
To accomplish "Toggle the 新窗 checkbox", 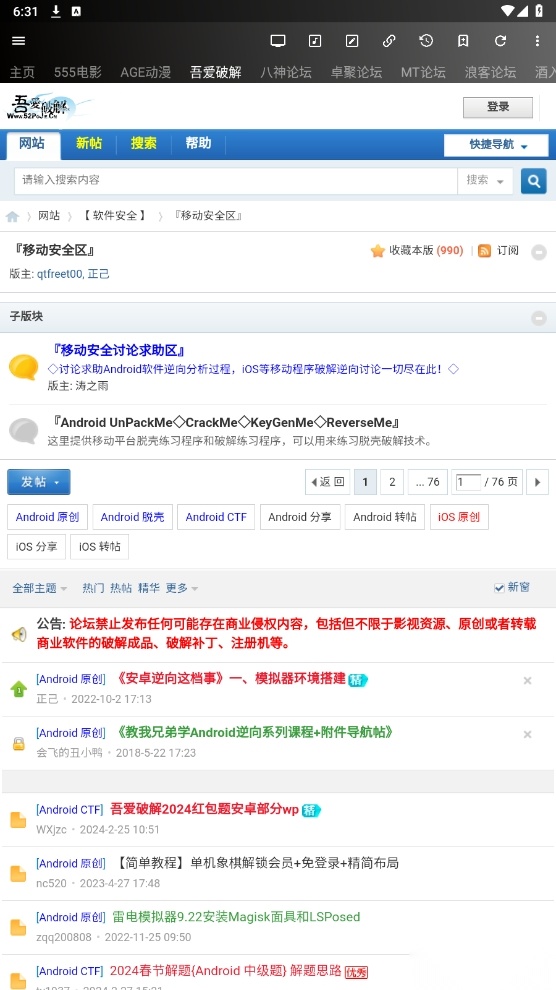I will tap(499, 588).
